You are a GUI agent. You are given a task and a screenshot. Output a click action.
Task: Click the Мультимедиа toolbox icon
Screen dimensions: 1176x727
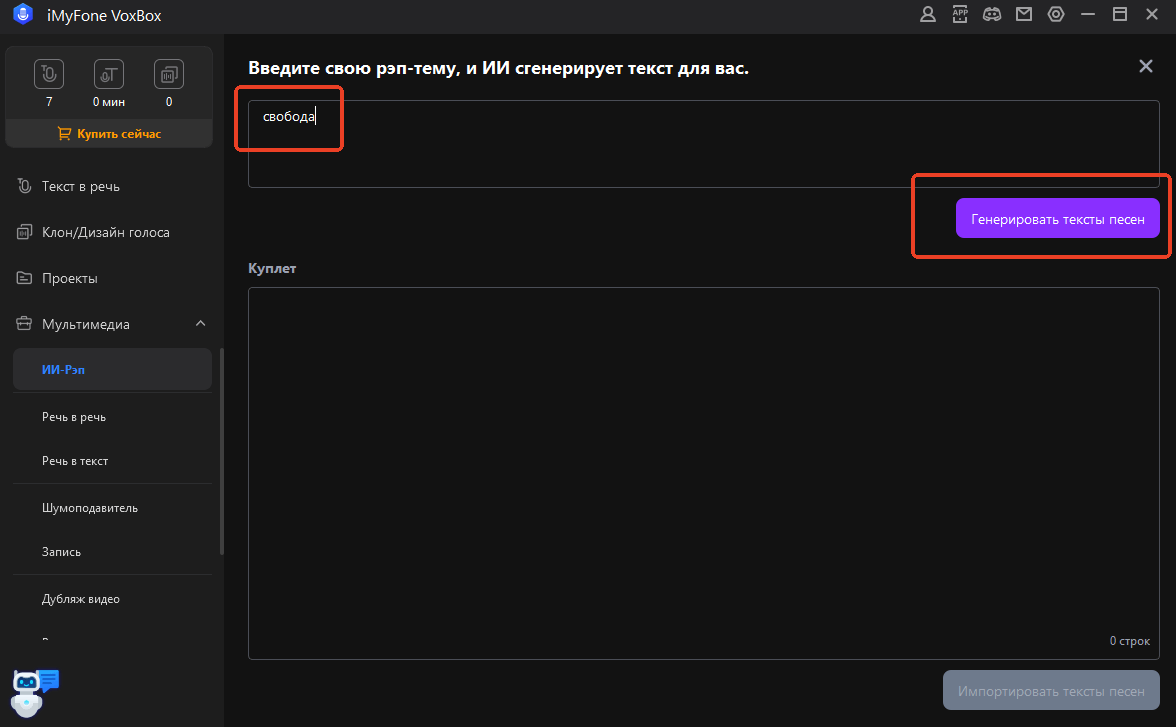coord(25,324)
